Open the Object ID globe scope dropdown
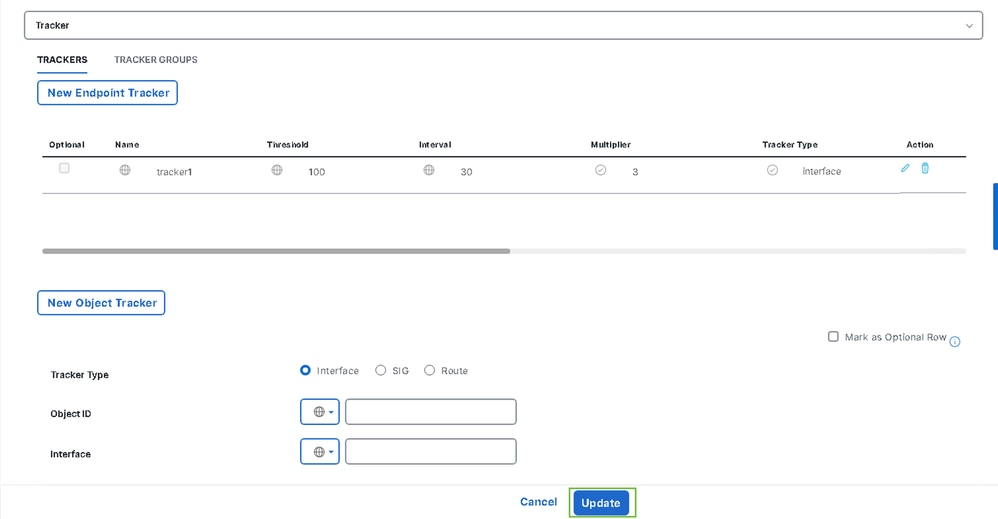This screenshot has width=998, height=519. (x=320, y=412)
